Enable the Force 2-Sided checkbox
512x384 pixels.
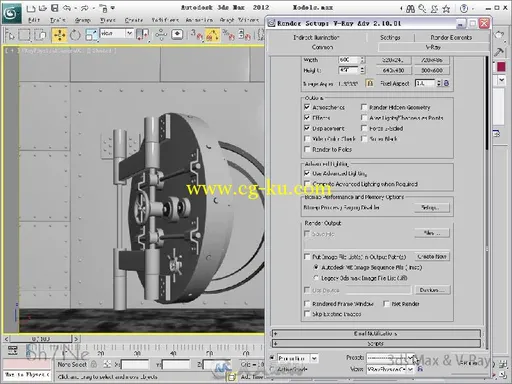364,128
